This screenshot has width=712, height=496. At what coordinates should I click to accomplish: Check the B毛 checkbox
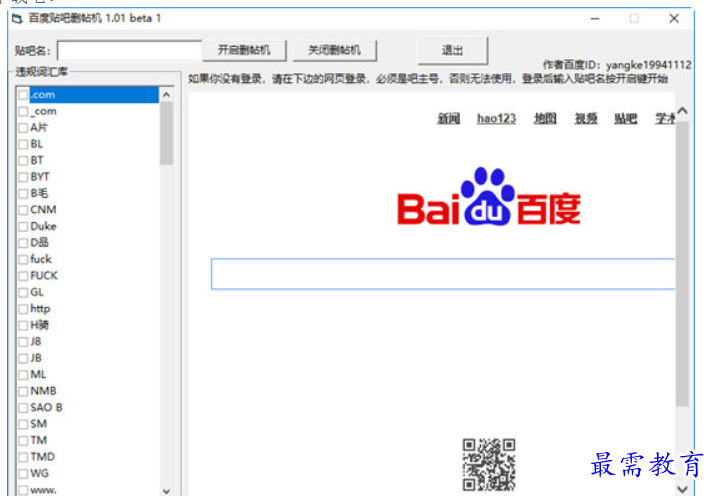coord(23,193)
